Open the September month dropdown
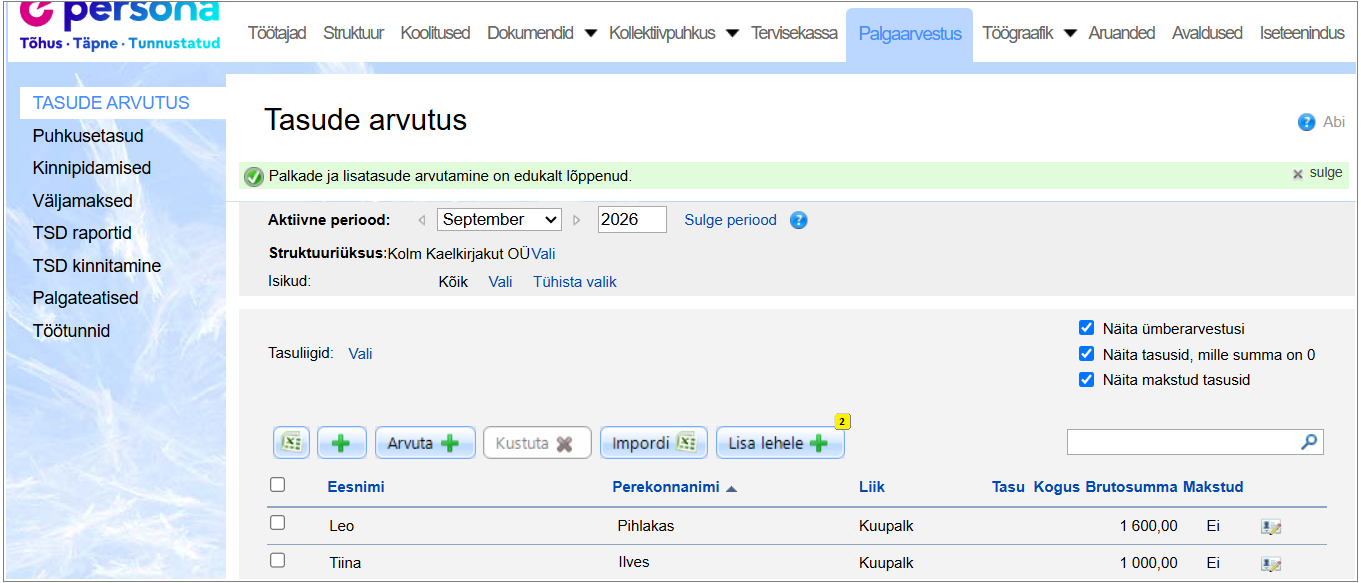 [499, 220]
